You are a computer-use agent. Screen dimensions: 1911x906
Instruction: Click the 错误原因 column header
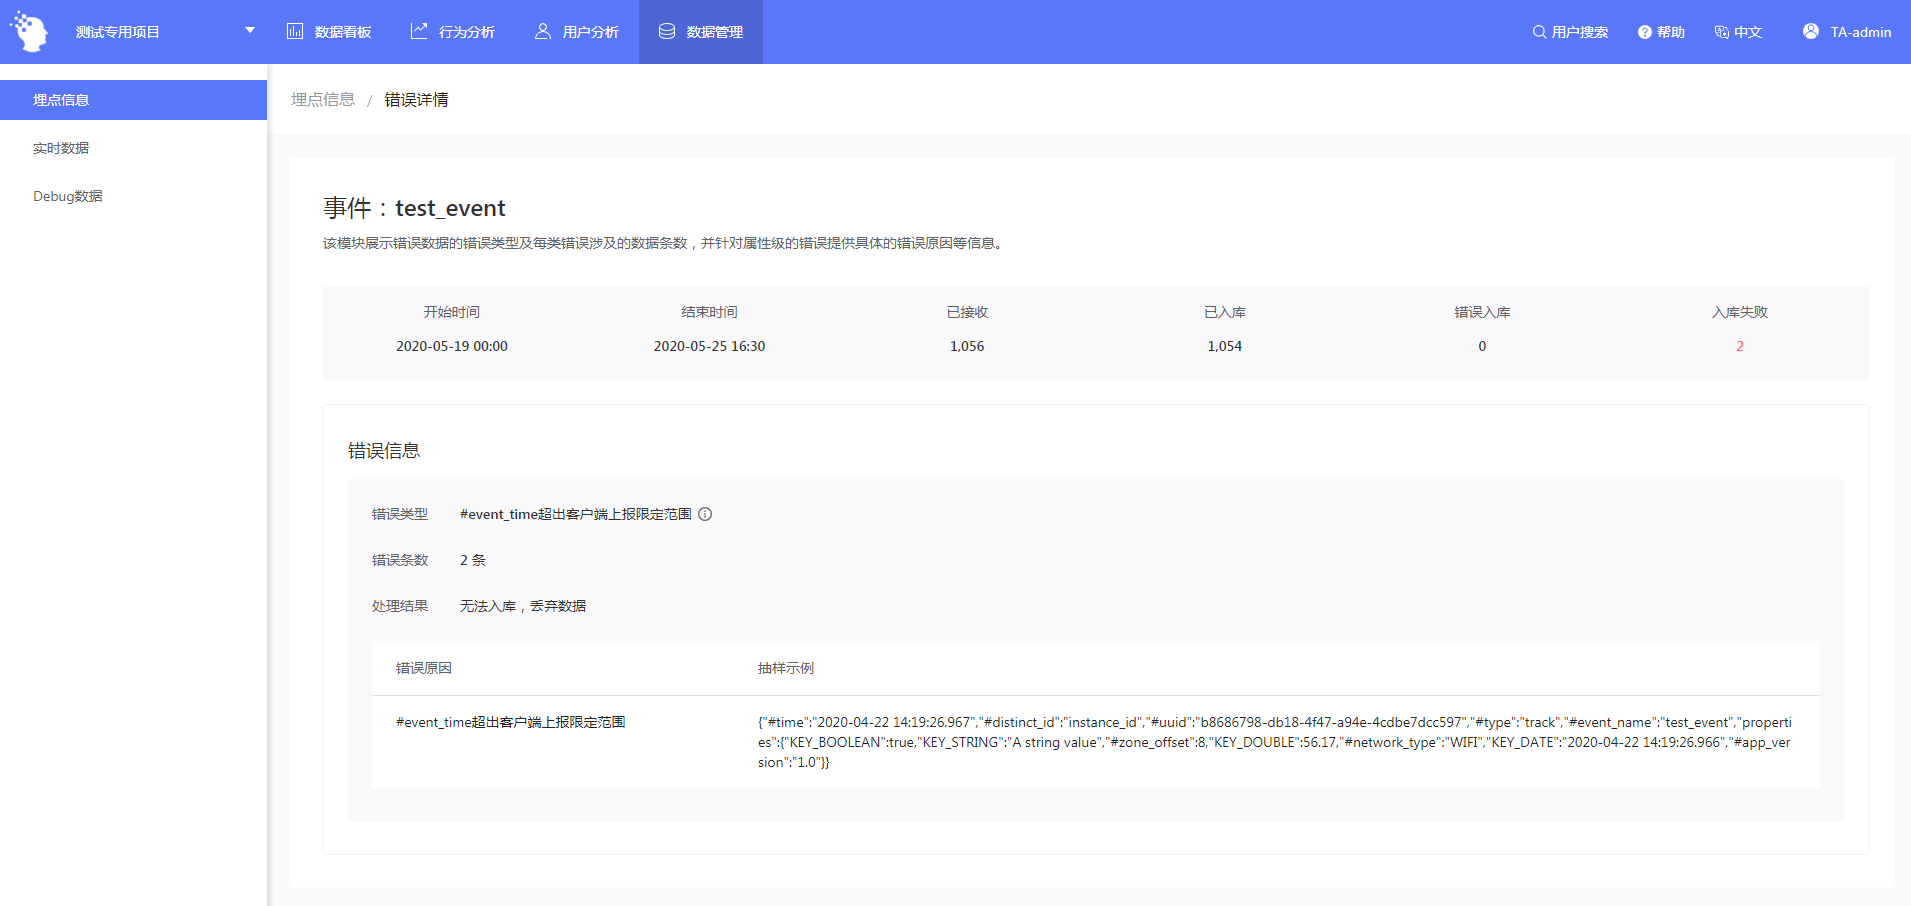(x=424, y=668)
